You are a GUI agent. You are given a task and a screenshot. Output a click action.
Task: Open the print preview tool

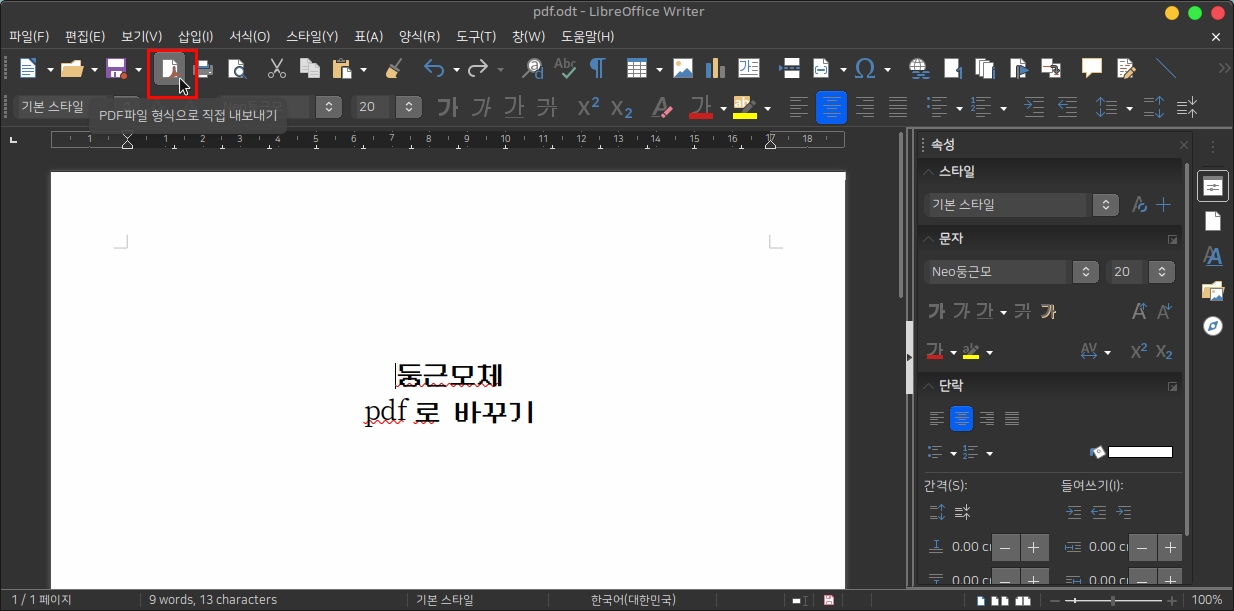tap(237, 69)
